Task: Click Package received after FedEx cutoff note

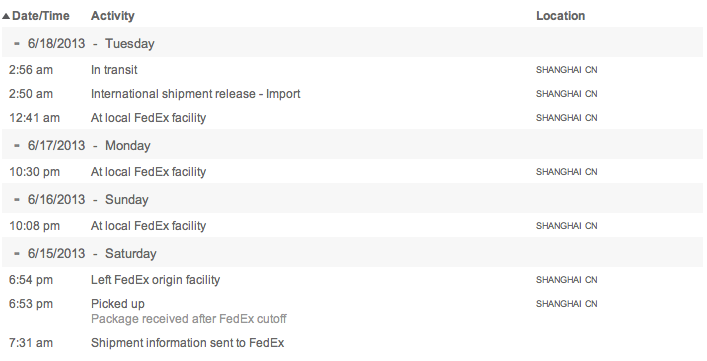Action: click(x=188, y=319)
